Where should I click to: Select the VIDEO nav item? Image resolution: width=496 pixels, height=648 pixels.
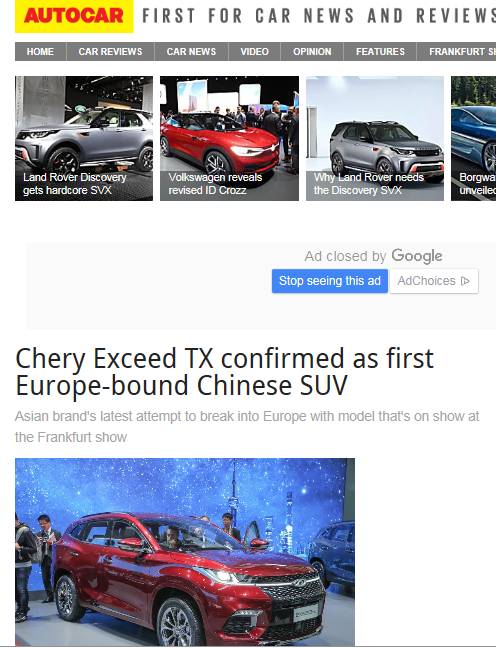point(255,52)
